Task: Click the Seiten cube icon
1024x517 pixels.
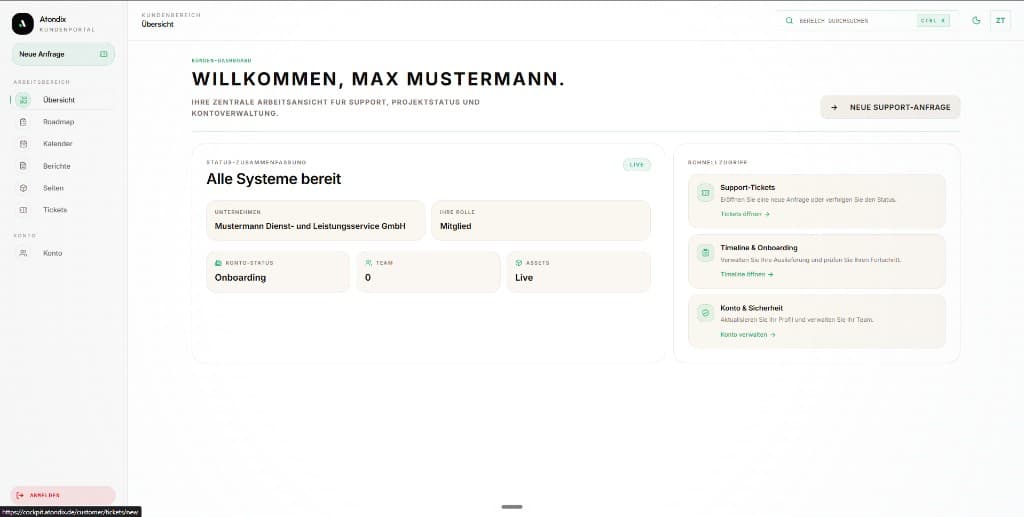Action: tap(24, 188)
